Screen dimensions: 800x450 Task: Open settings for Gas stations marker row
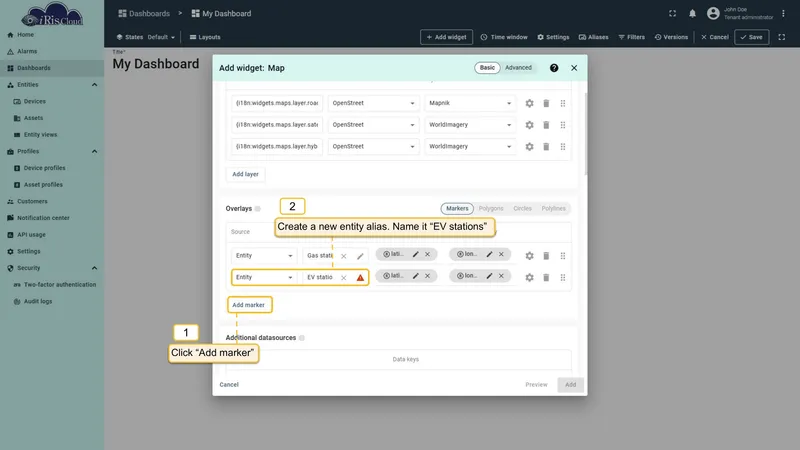coord(529,256)
